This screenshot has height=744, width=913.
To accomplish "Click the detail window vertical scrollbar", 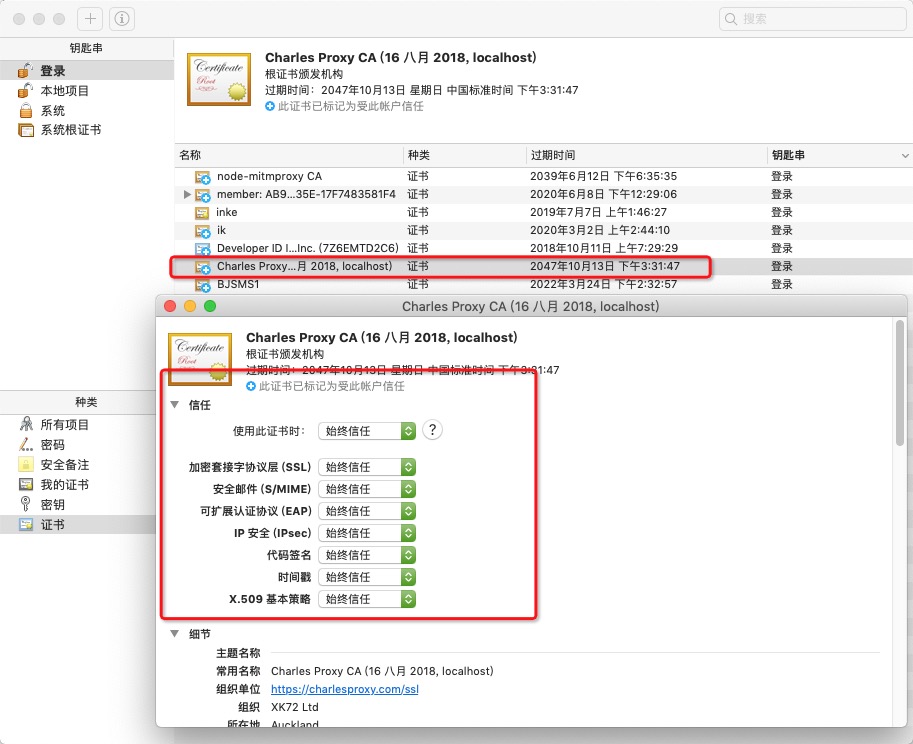I will (900, 383).
